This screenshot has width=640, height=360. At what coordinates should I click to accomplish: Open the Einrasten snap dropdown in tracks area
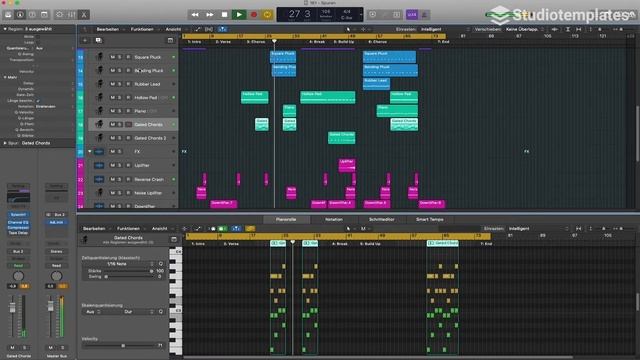tap(444, 29)
